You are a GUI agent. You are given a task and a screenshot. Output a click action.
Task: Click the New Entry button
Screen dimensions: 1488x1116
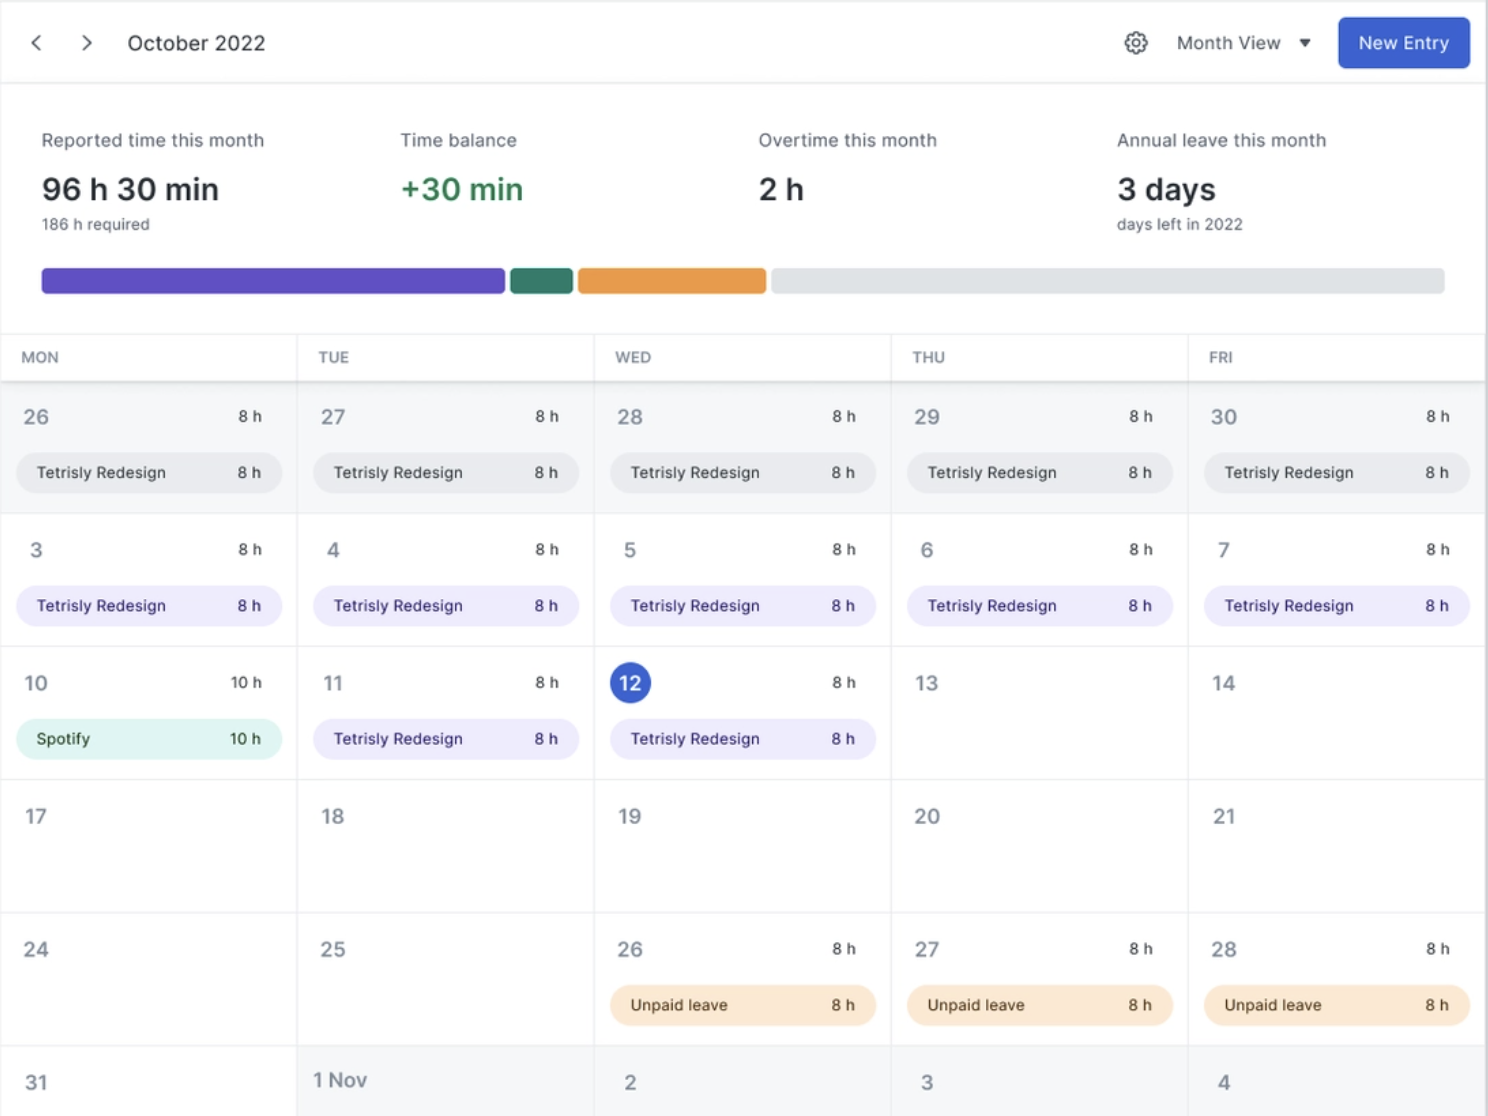point(1403,43)
